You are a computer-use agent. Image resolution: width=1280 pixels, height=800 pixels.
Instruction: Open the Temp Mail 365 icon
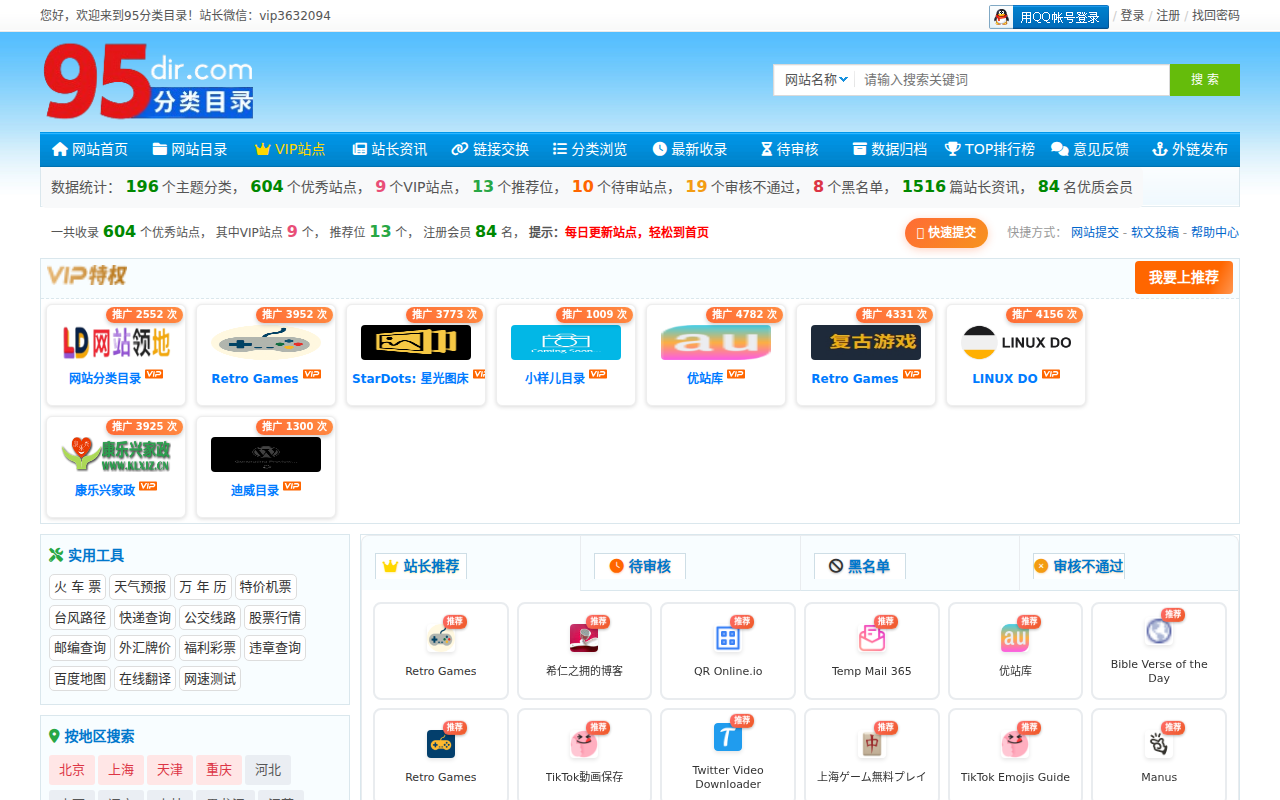(x=871, y=638)
